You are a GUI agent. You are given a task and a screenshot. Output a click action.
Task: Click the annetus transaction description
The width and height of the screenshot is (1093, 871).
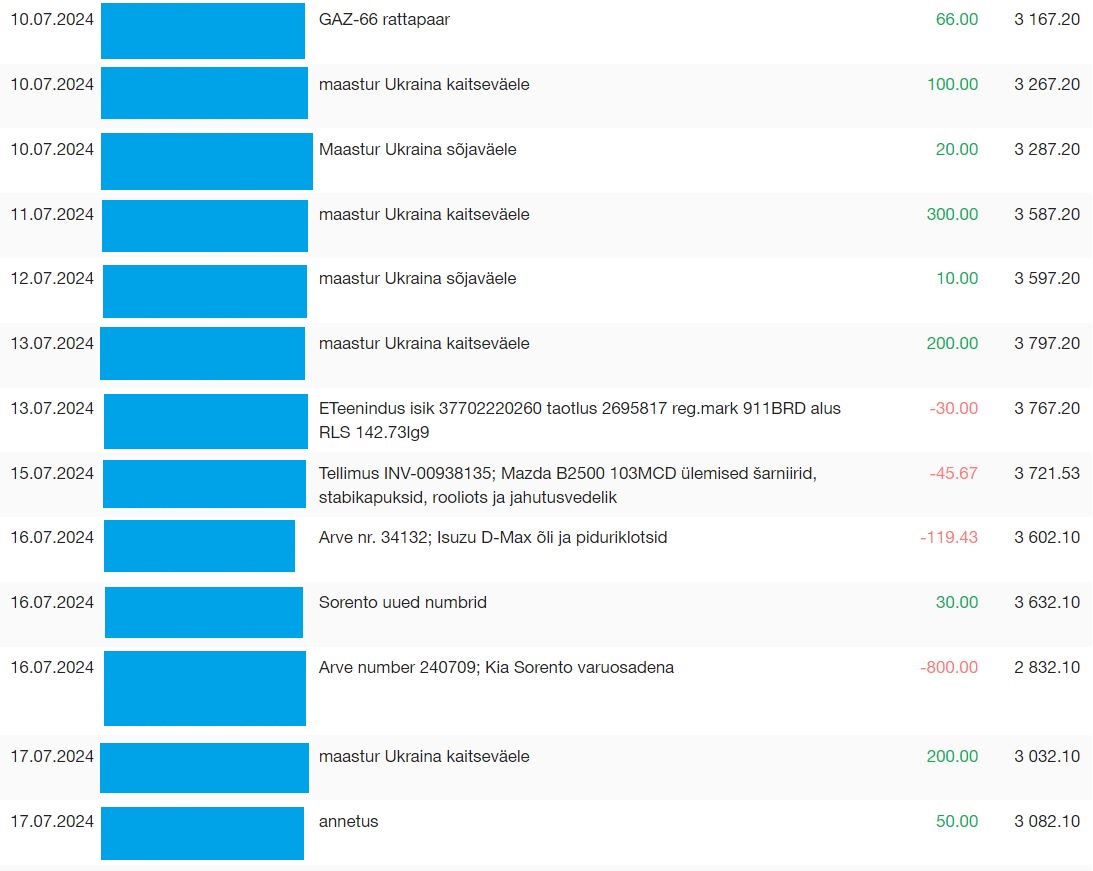point(348,822)
